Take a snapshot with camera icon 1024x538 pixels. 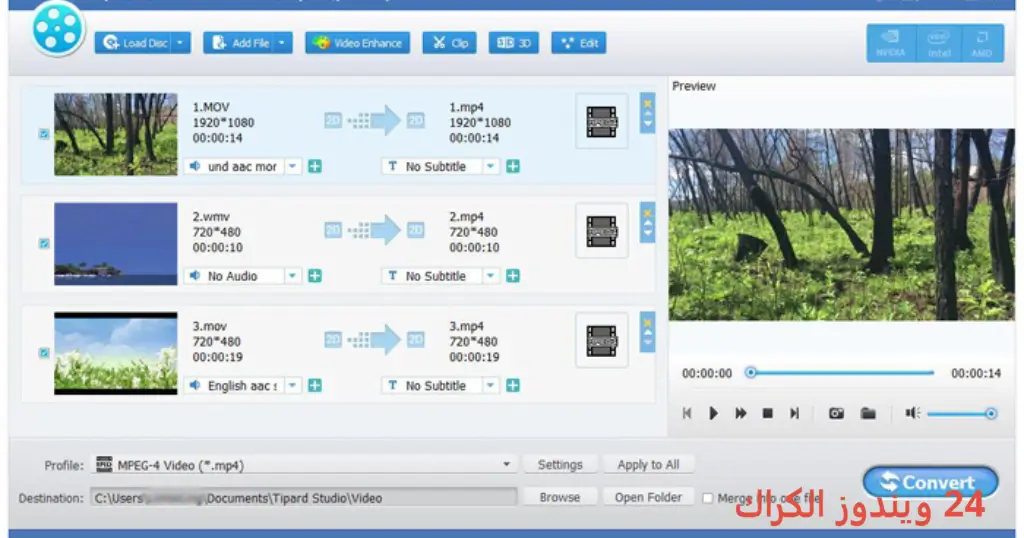[x=837, y=413]
